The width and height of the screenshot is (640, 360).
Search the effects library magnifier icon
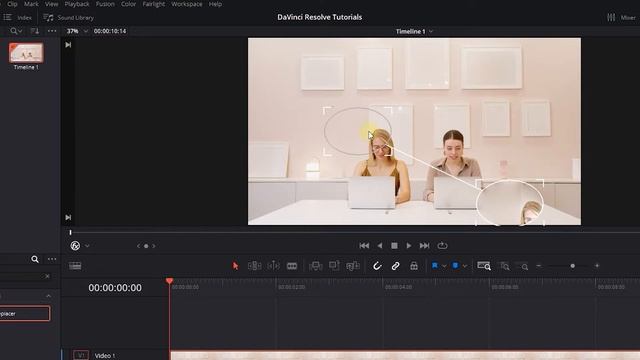point(35,259)
